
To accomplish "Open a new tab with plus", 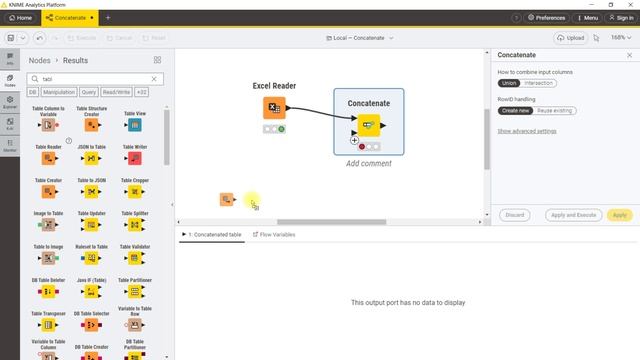I will point(108,18).
